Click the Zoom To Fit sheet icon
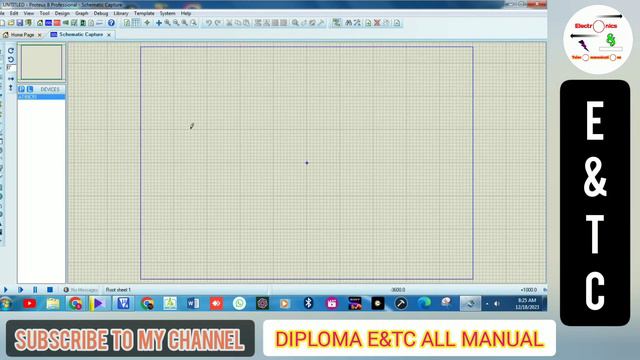 (184, 23)
